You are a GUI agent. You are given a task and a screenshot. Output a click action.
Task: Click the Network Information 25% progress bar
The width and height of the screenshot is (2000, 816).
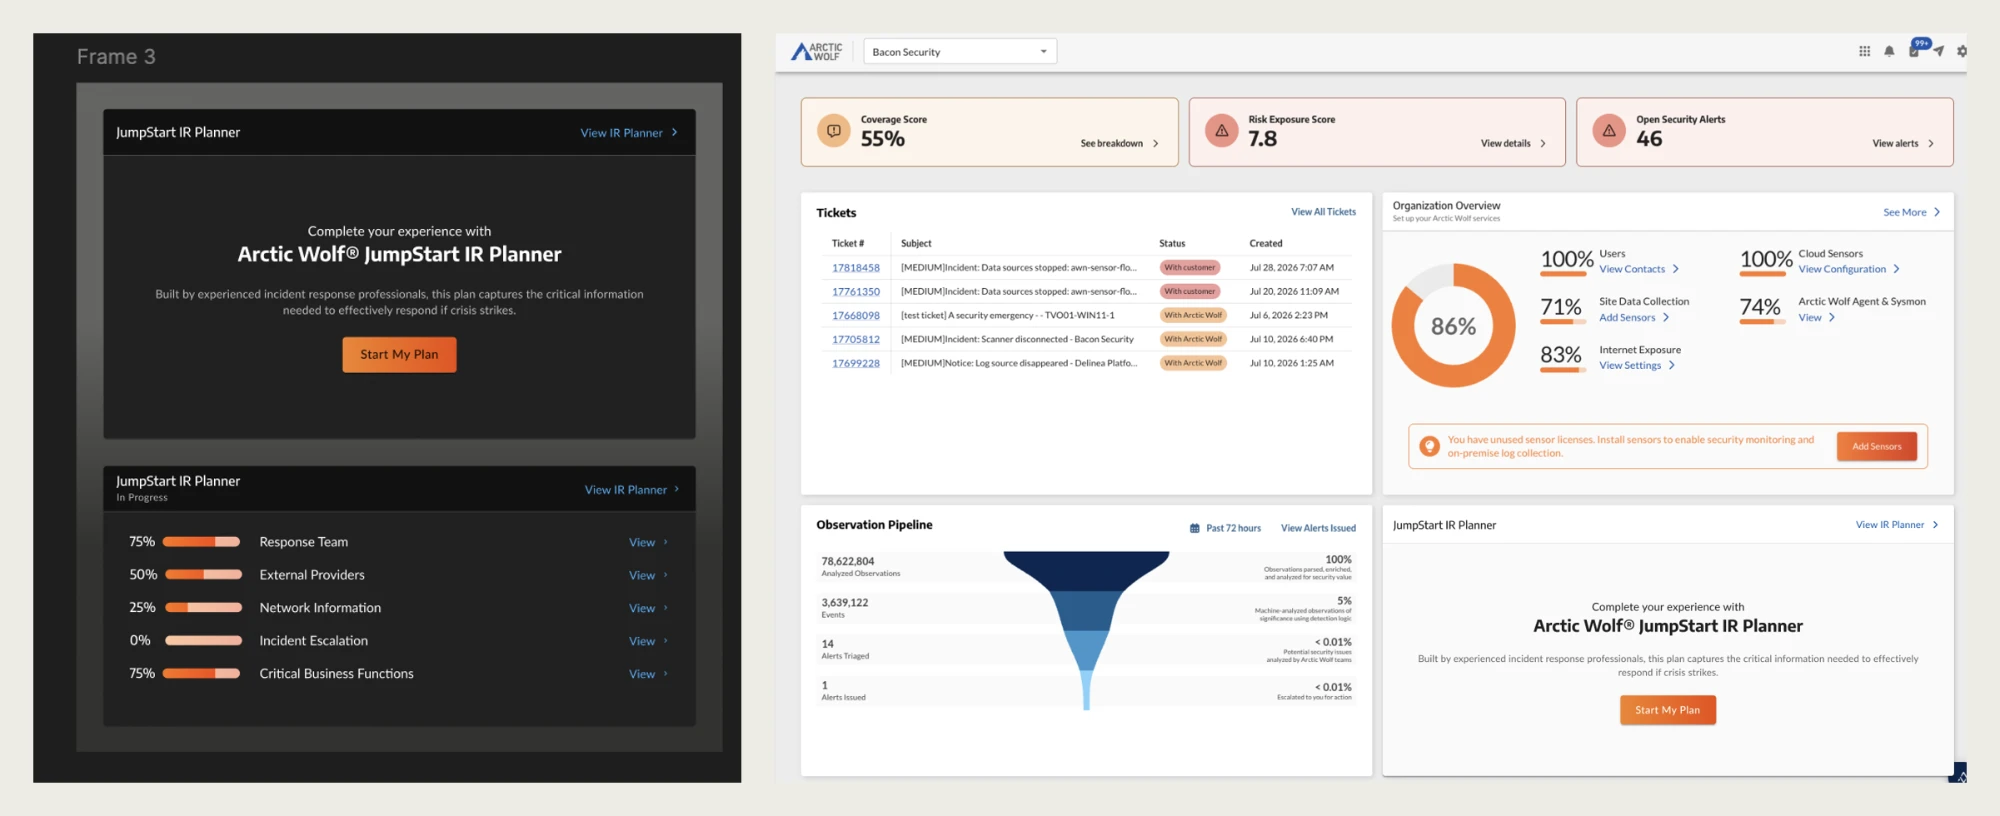coord(203,608)
